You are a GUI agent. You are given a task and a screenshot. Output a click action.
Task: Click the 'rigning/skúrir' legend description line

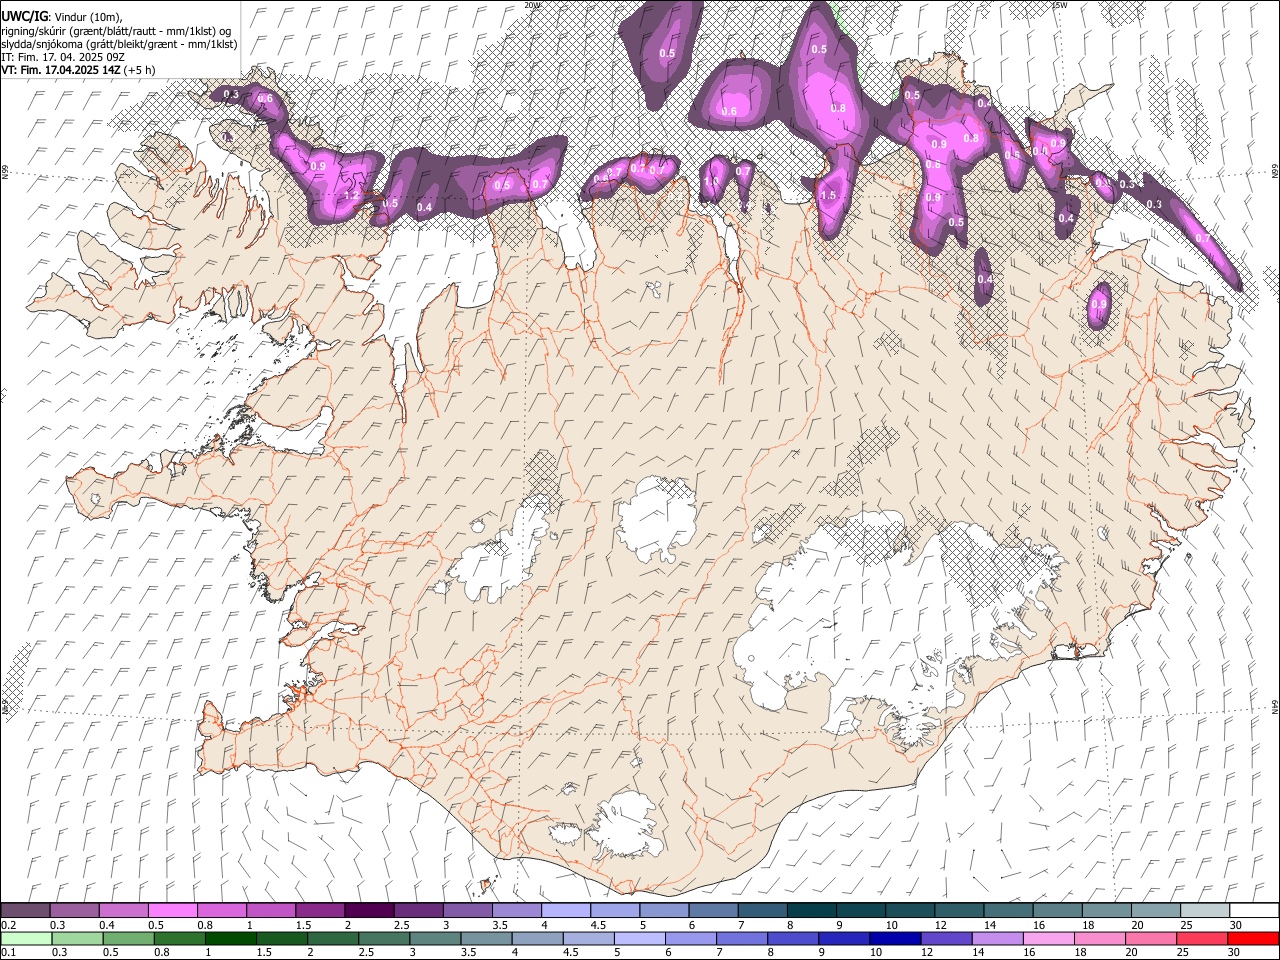[116, 31]
